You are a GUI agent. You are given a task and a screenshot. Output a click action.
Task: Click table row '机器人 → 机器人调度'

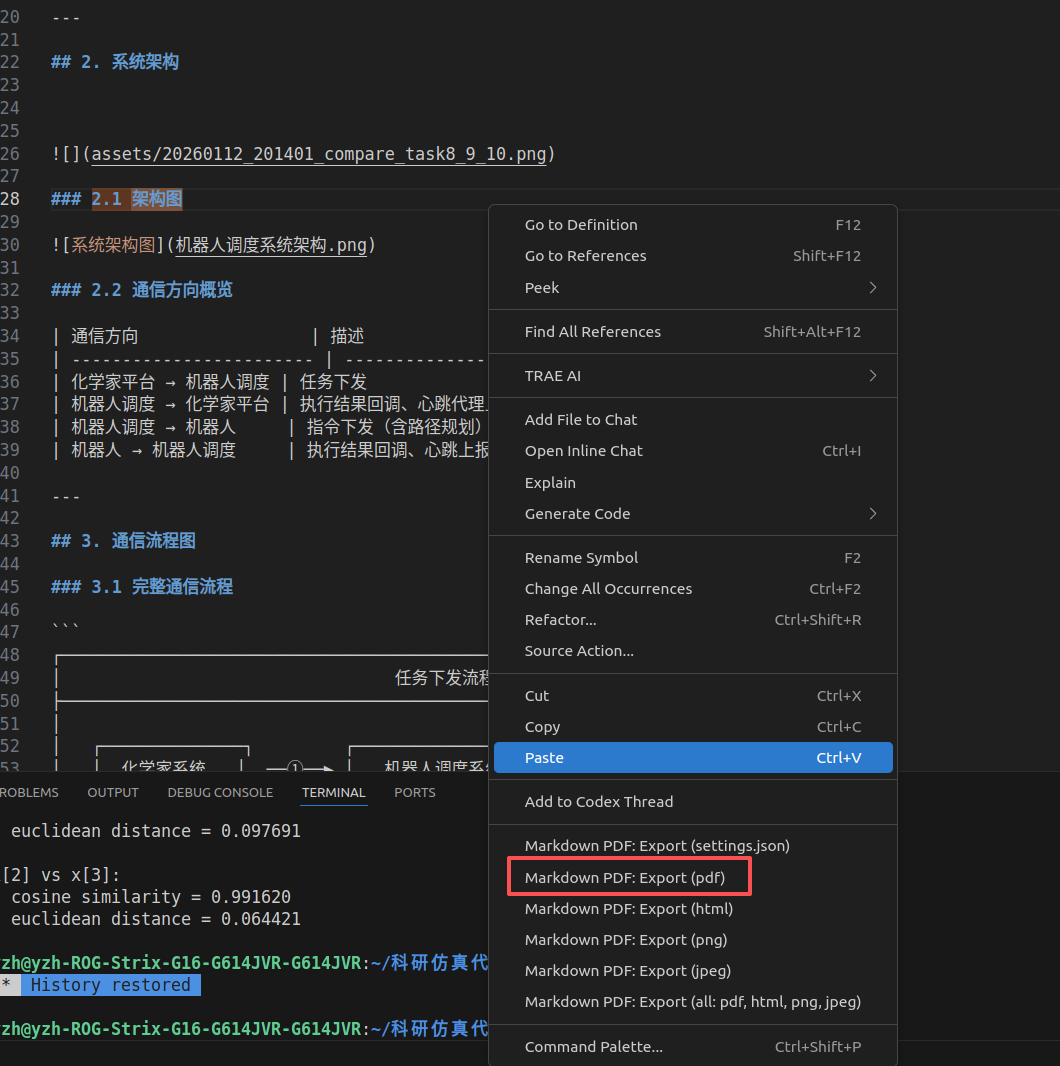click(x=154, y=450)
